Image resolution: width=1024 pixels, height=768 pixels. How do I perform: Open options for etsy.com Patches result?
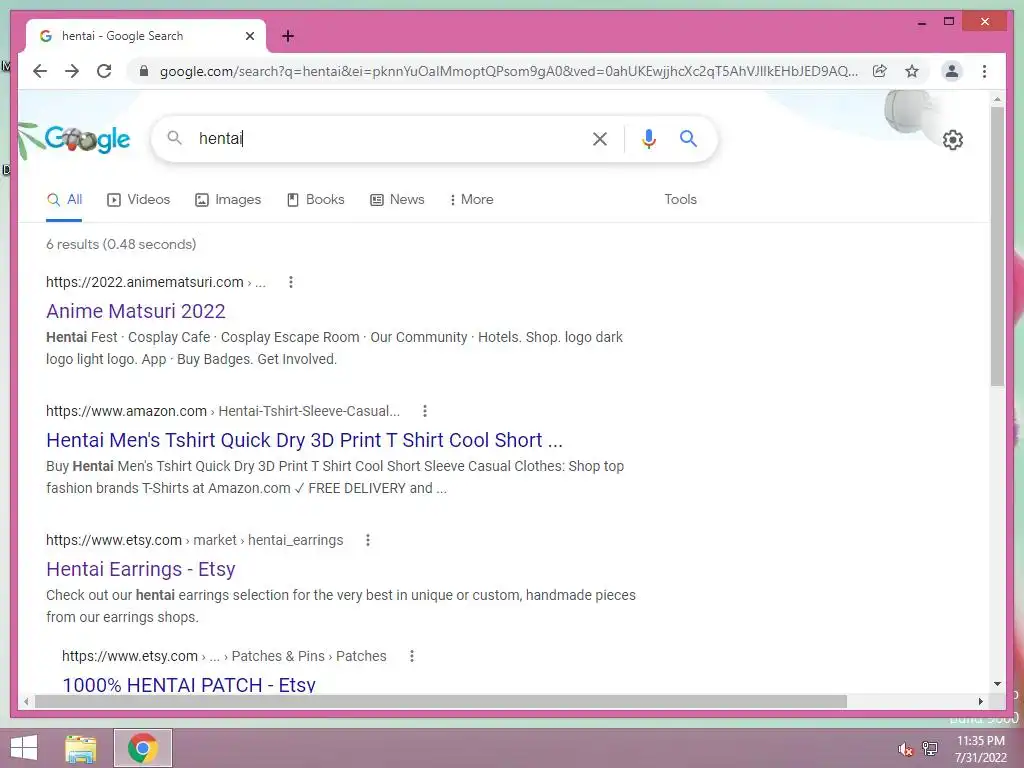click(411, 656)
